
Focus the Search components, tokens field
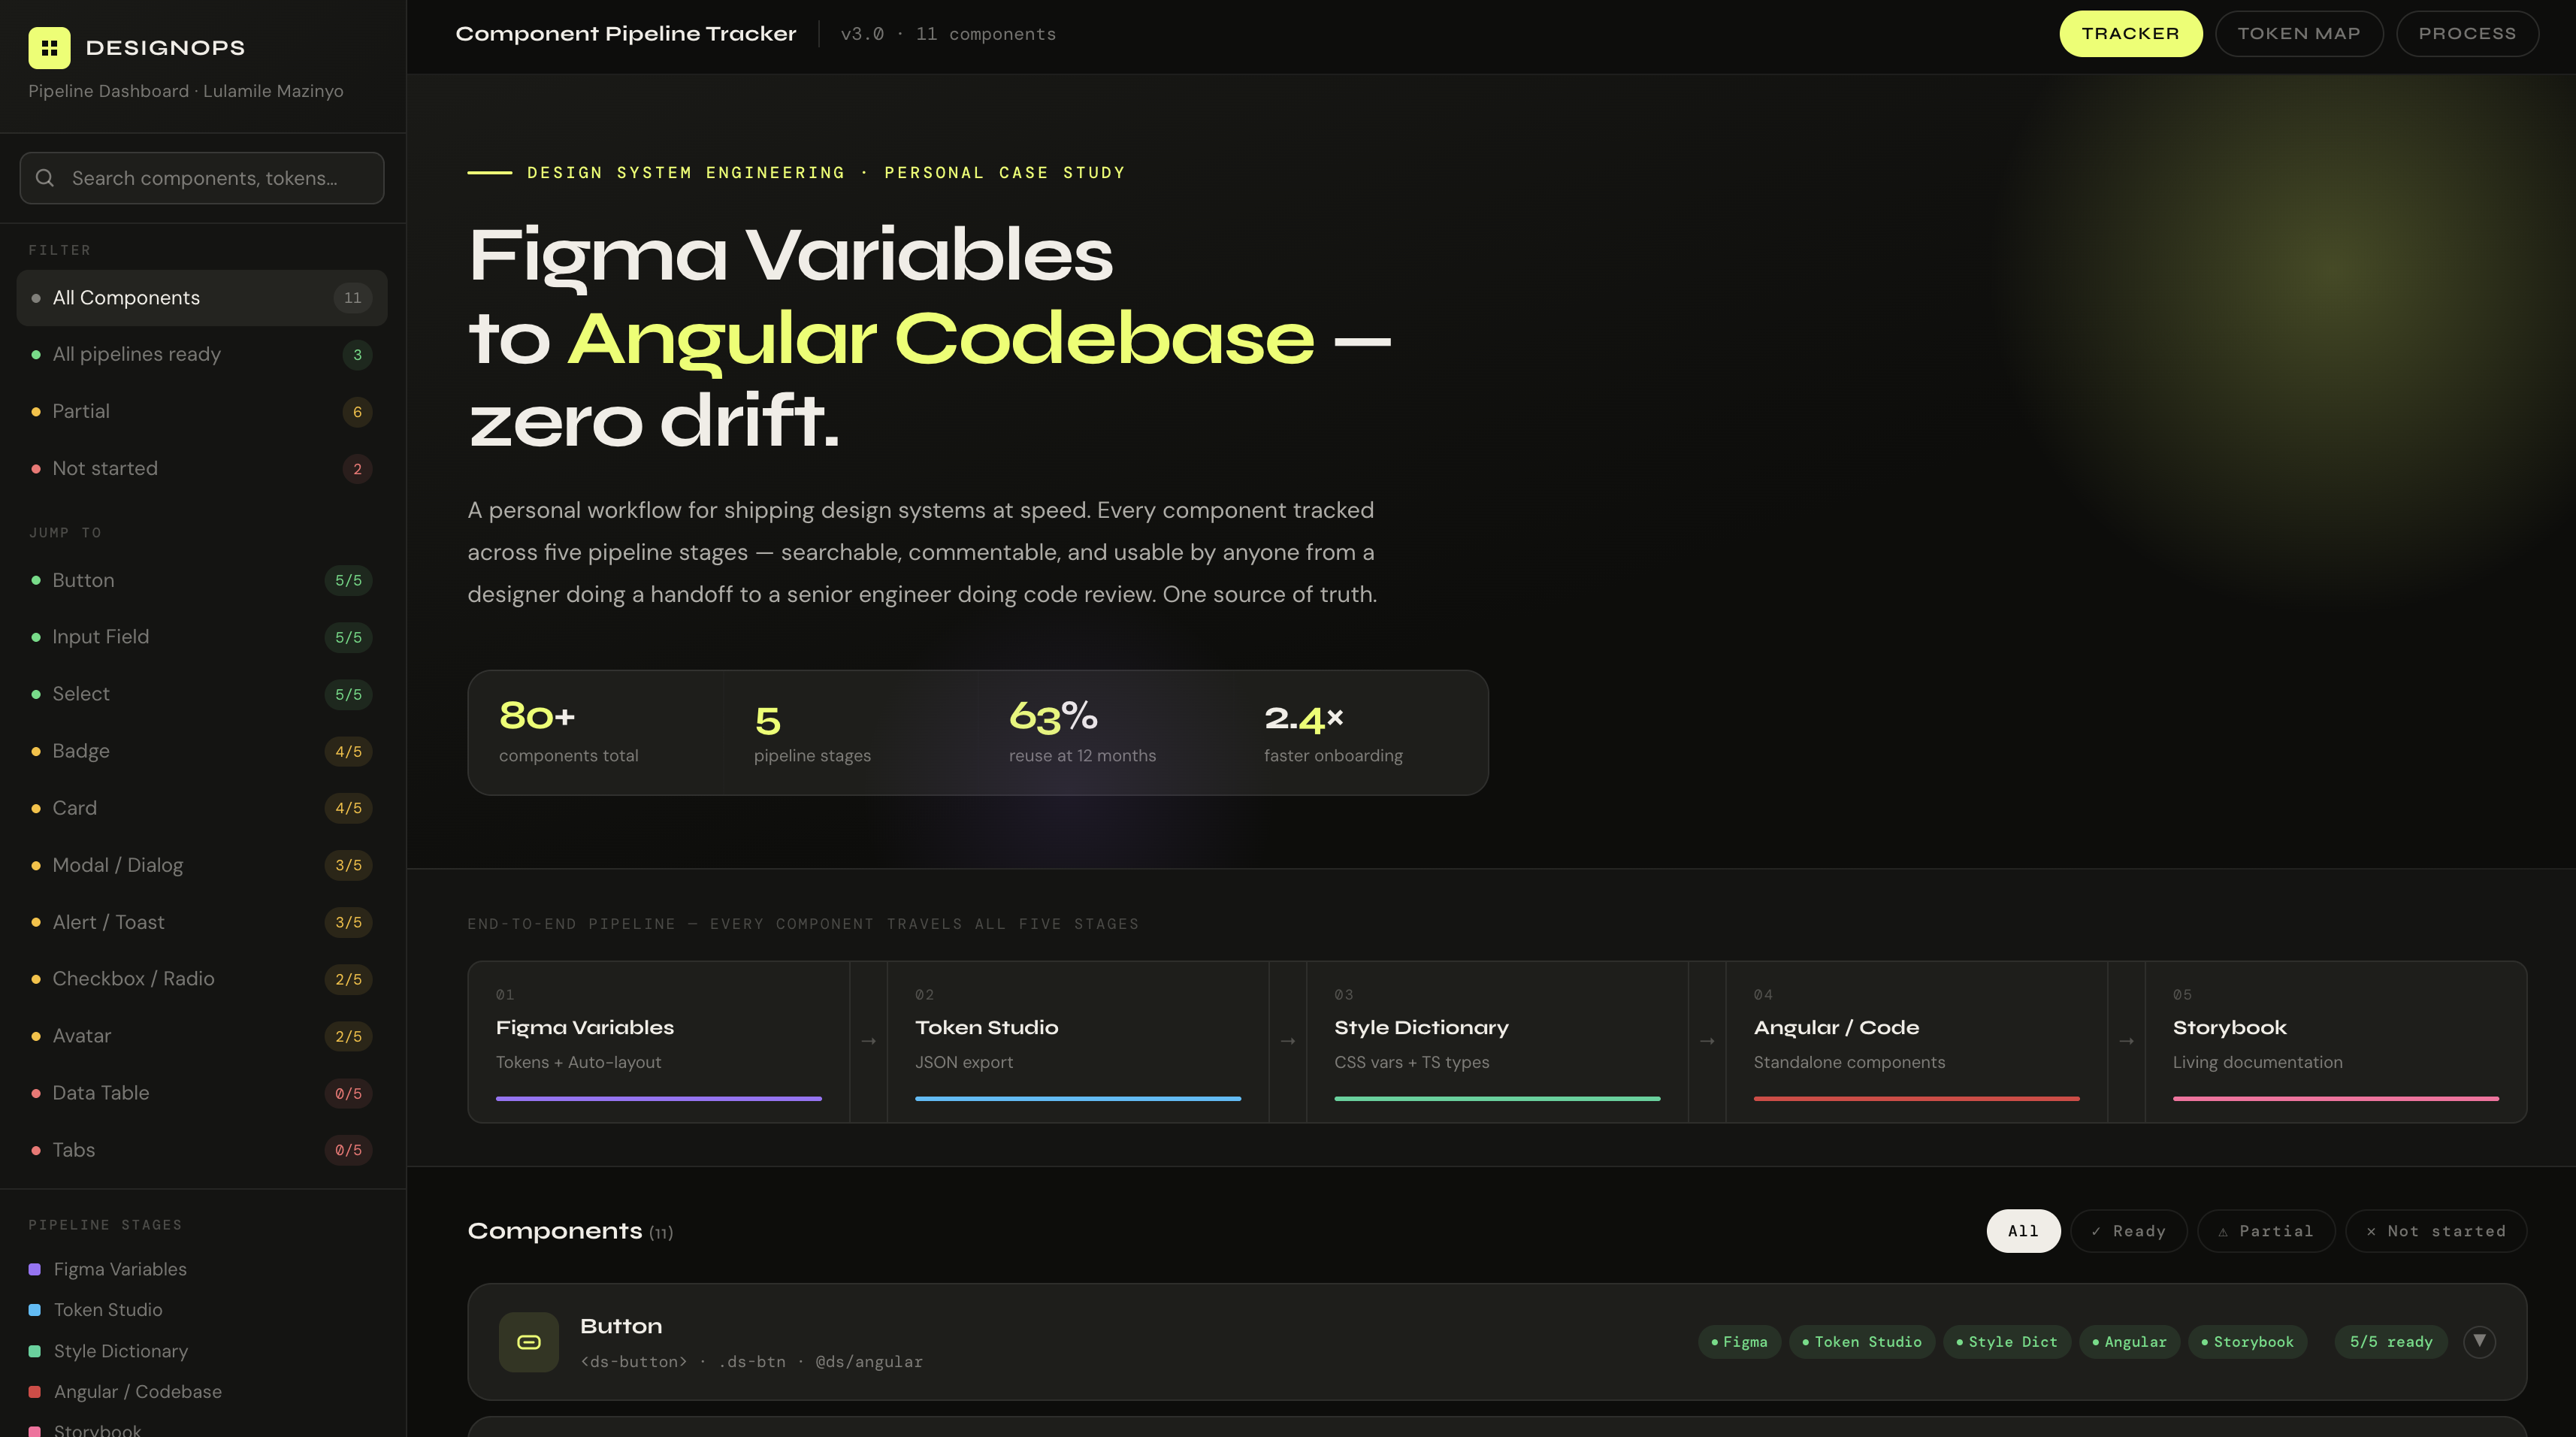pos(202,178)
